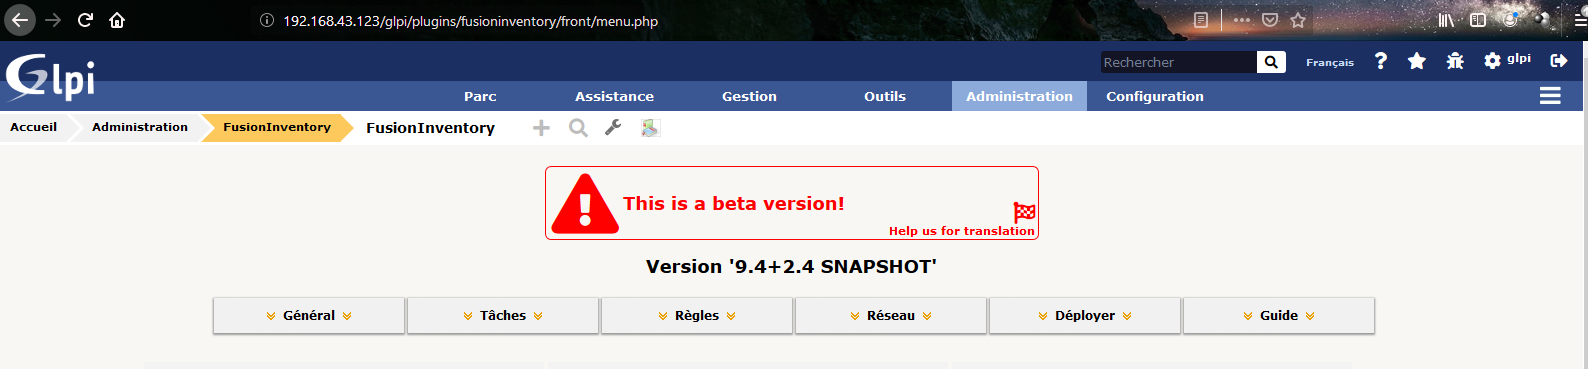Open Help us for translation link
This screenshot has height=369, width=1588.
pos(962,231)
